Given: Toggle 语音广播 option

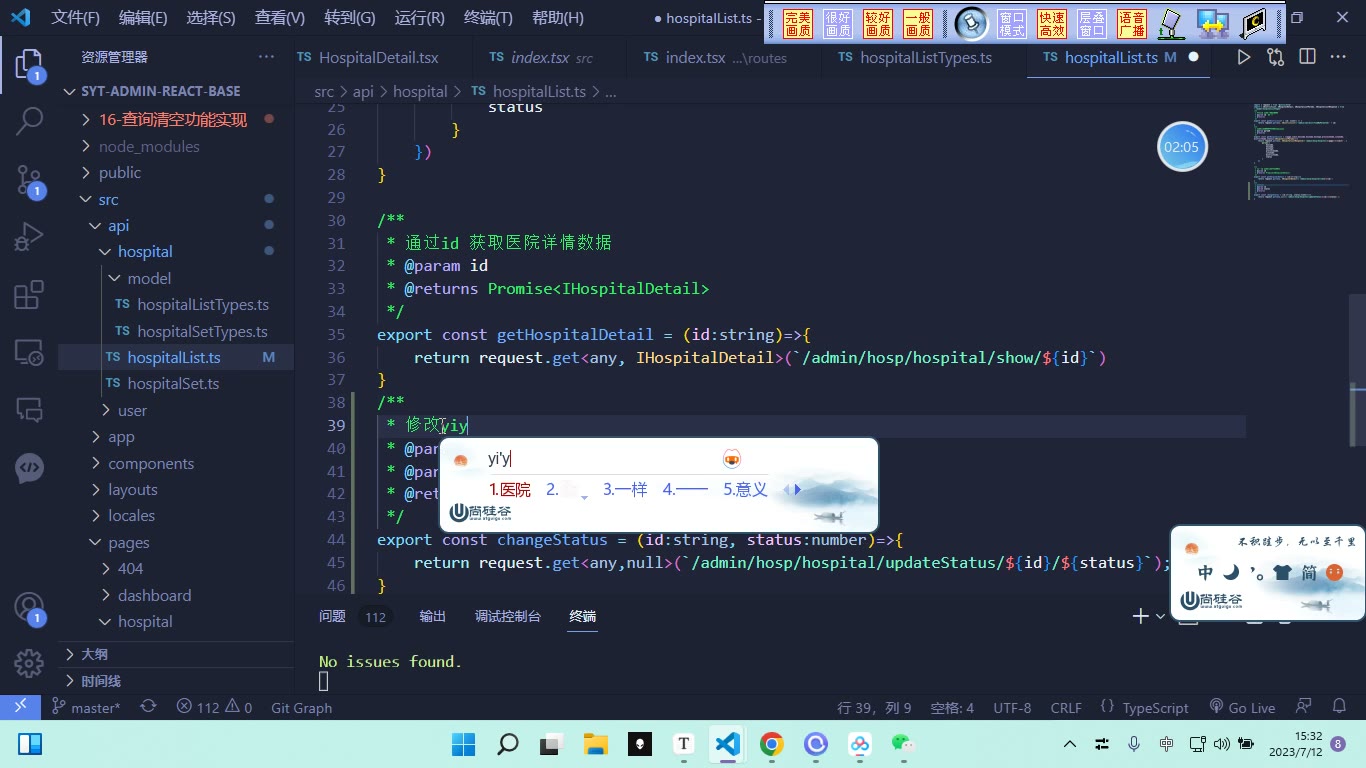Looking at the screenshot, I should [x=1132, y=24].
